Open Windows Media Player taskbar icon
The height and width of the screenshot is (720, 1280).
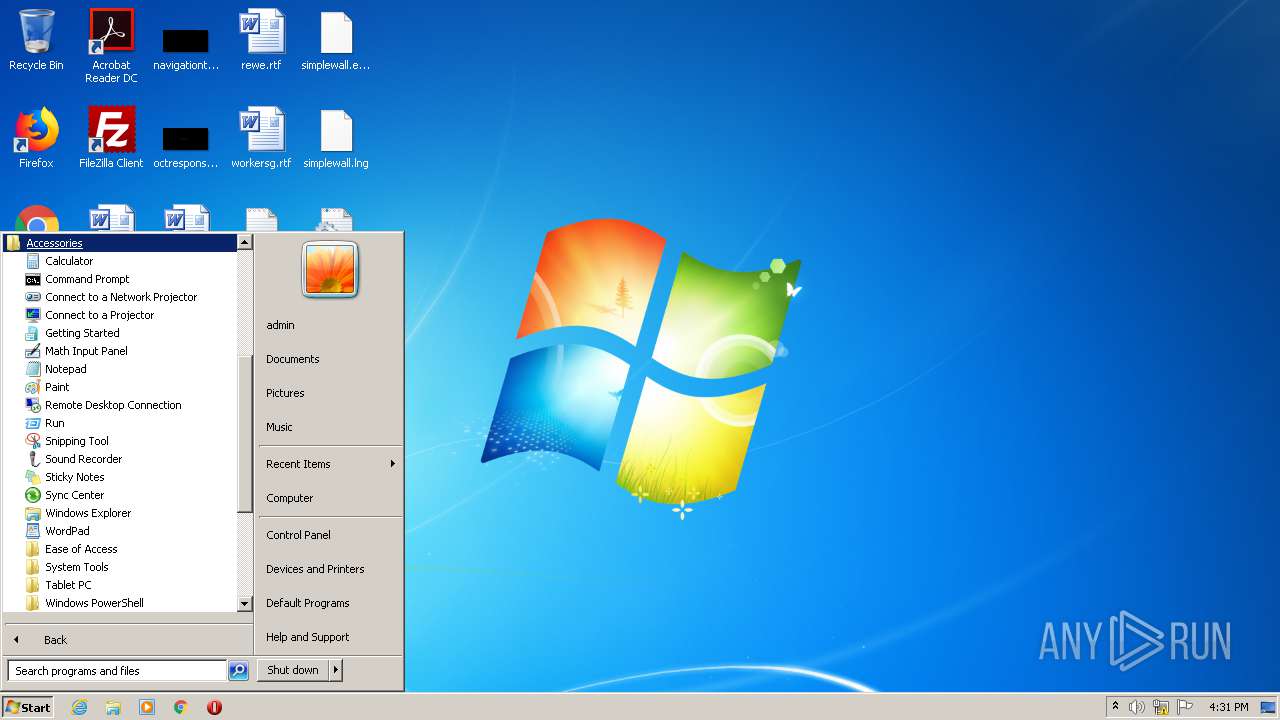(x=147, y=707)
